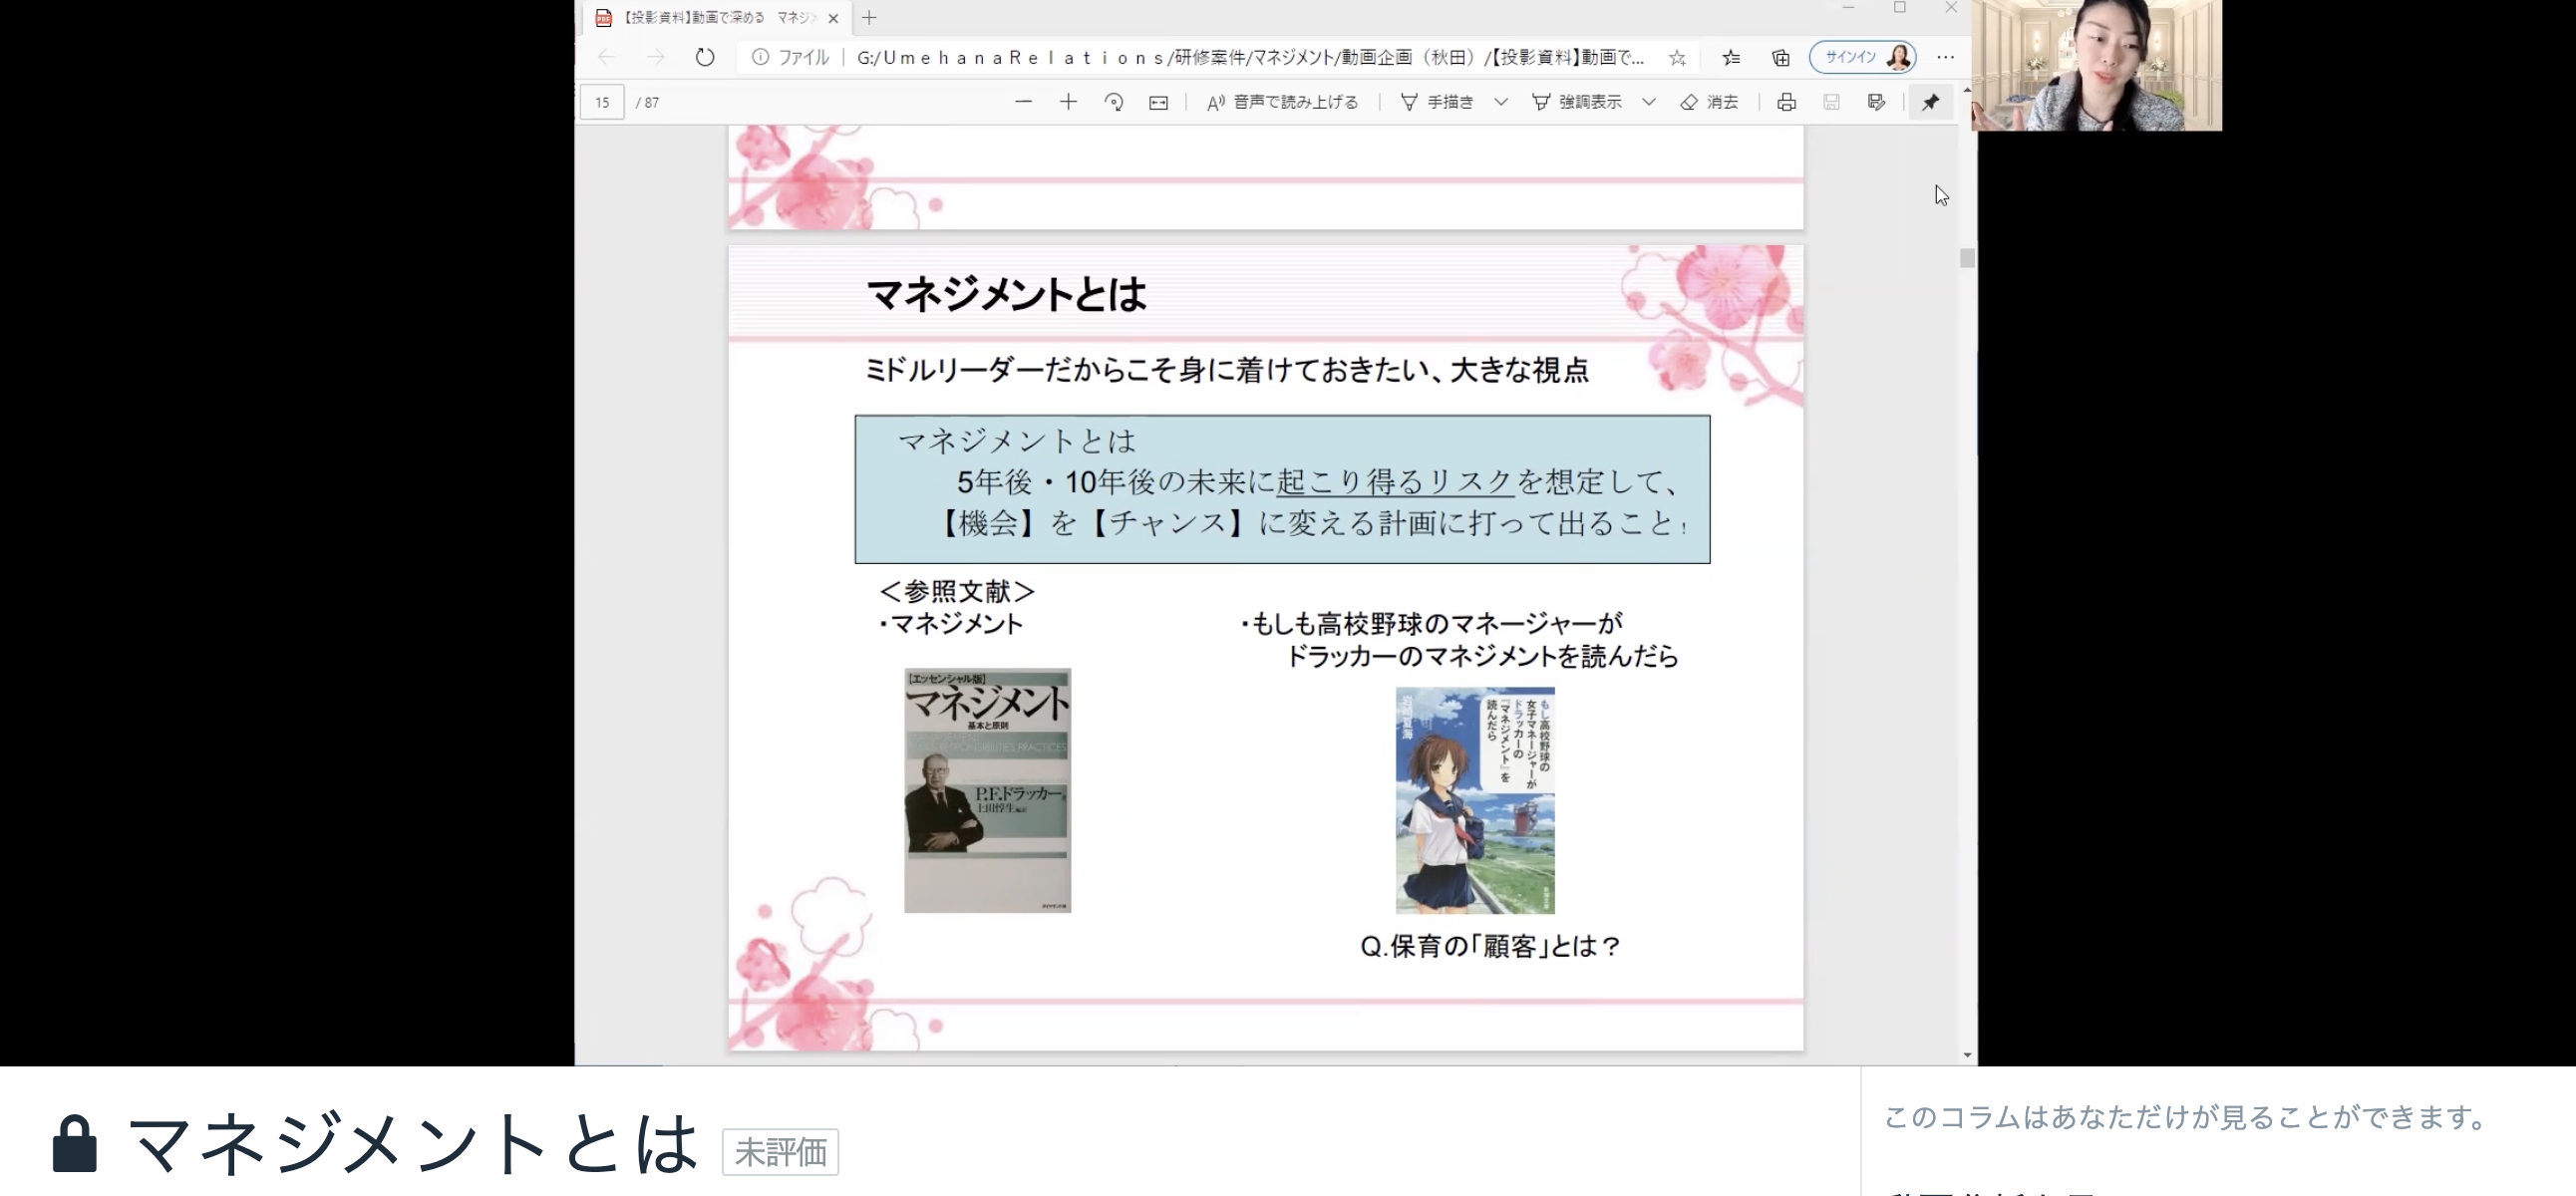This screenshot has height=1196, width=2576.
Task: Click the address bar file path
Action: pyautogui.click(x=1250, y=57)
